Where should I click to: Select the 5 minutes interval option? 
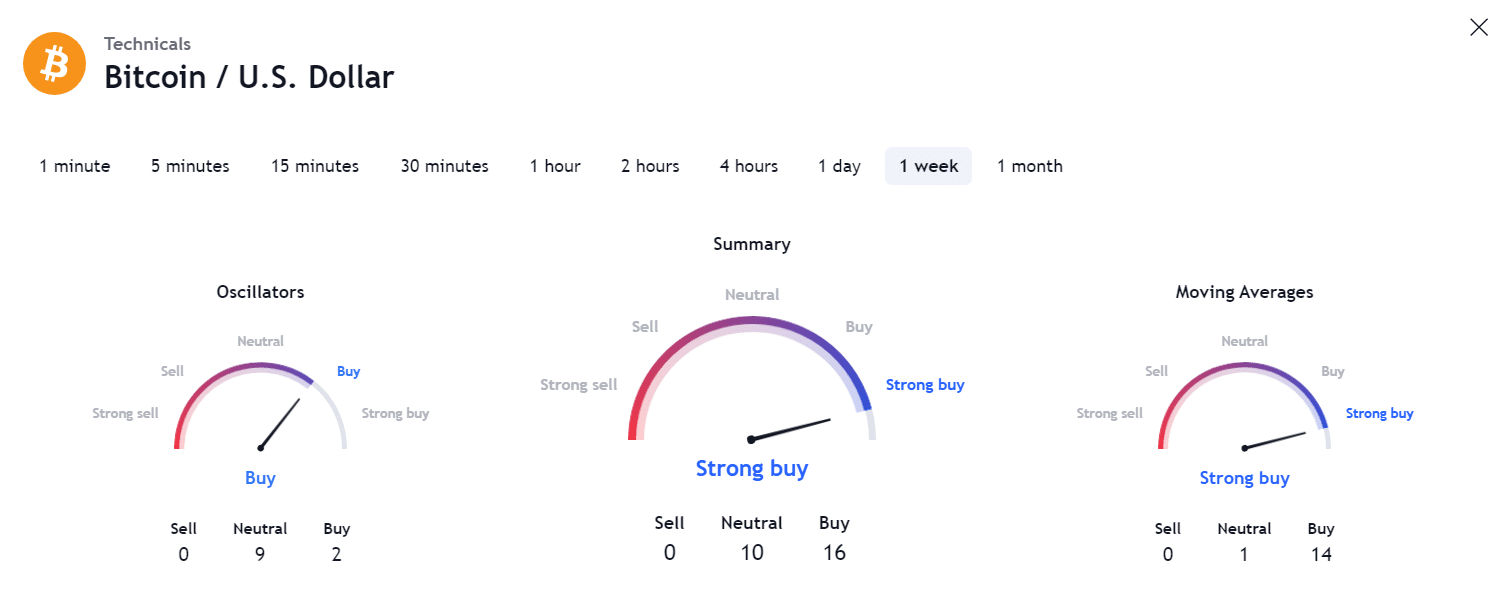coord(190,166)
